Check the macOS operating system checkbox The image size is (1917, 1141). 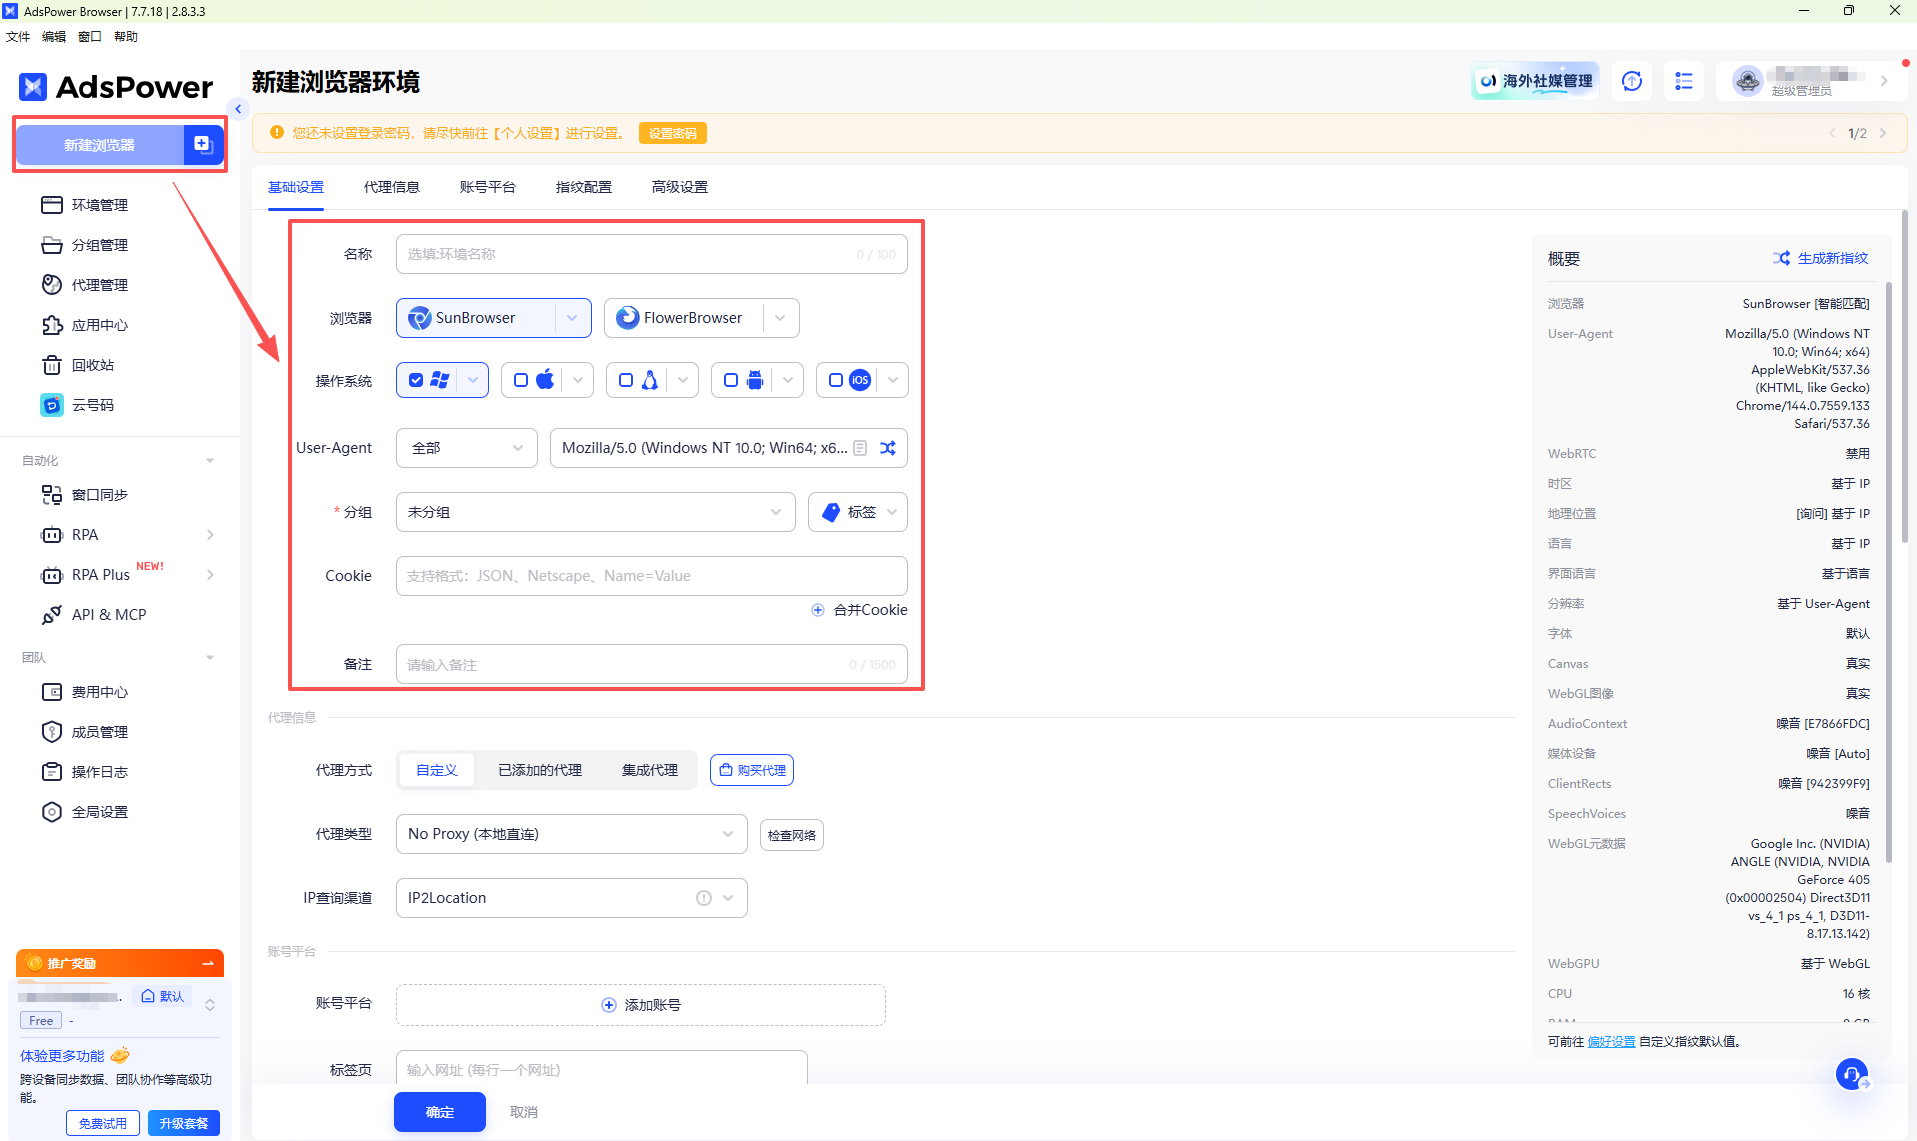tap(521, 380)
